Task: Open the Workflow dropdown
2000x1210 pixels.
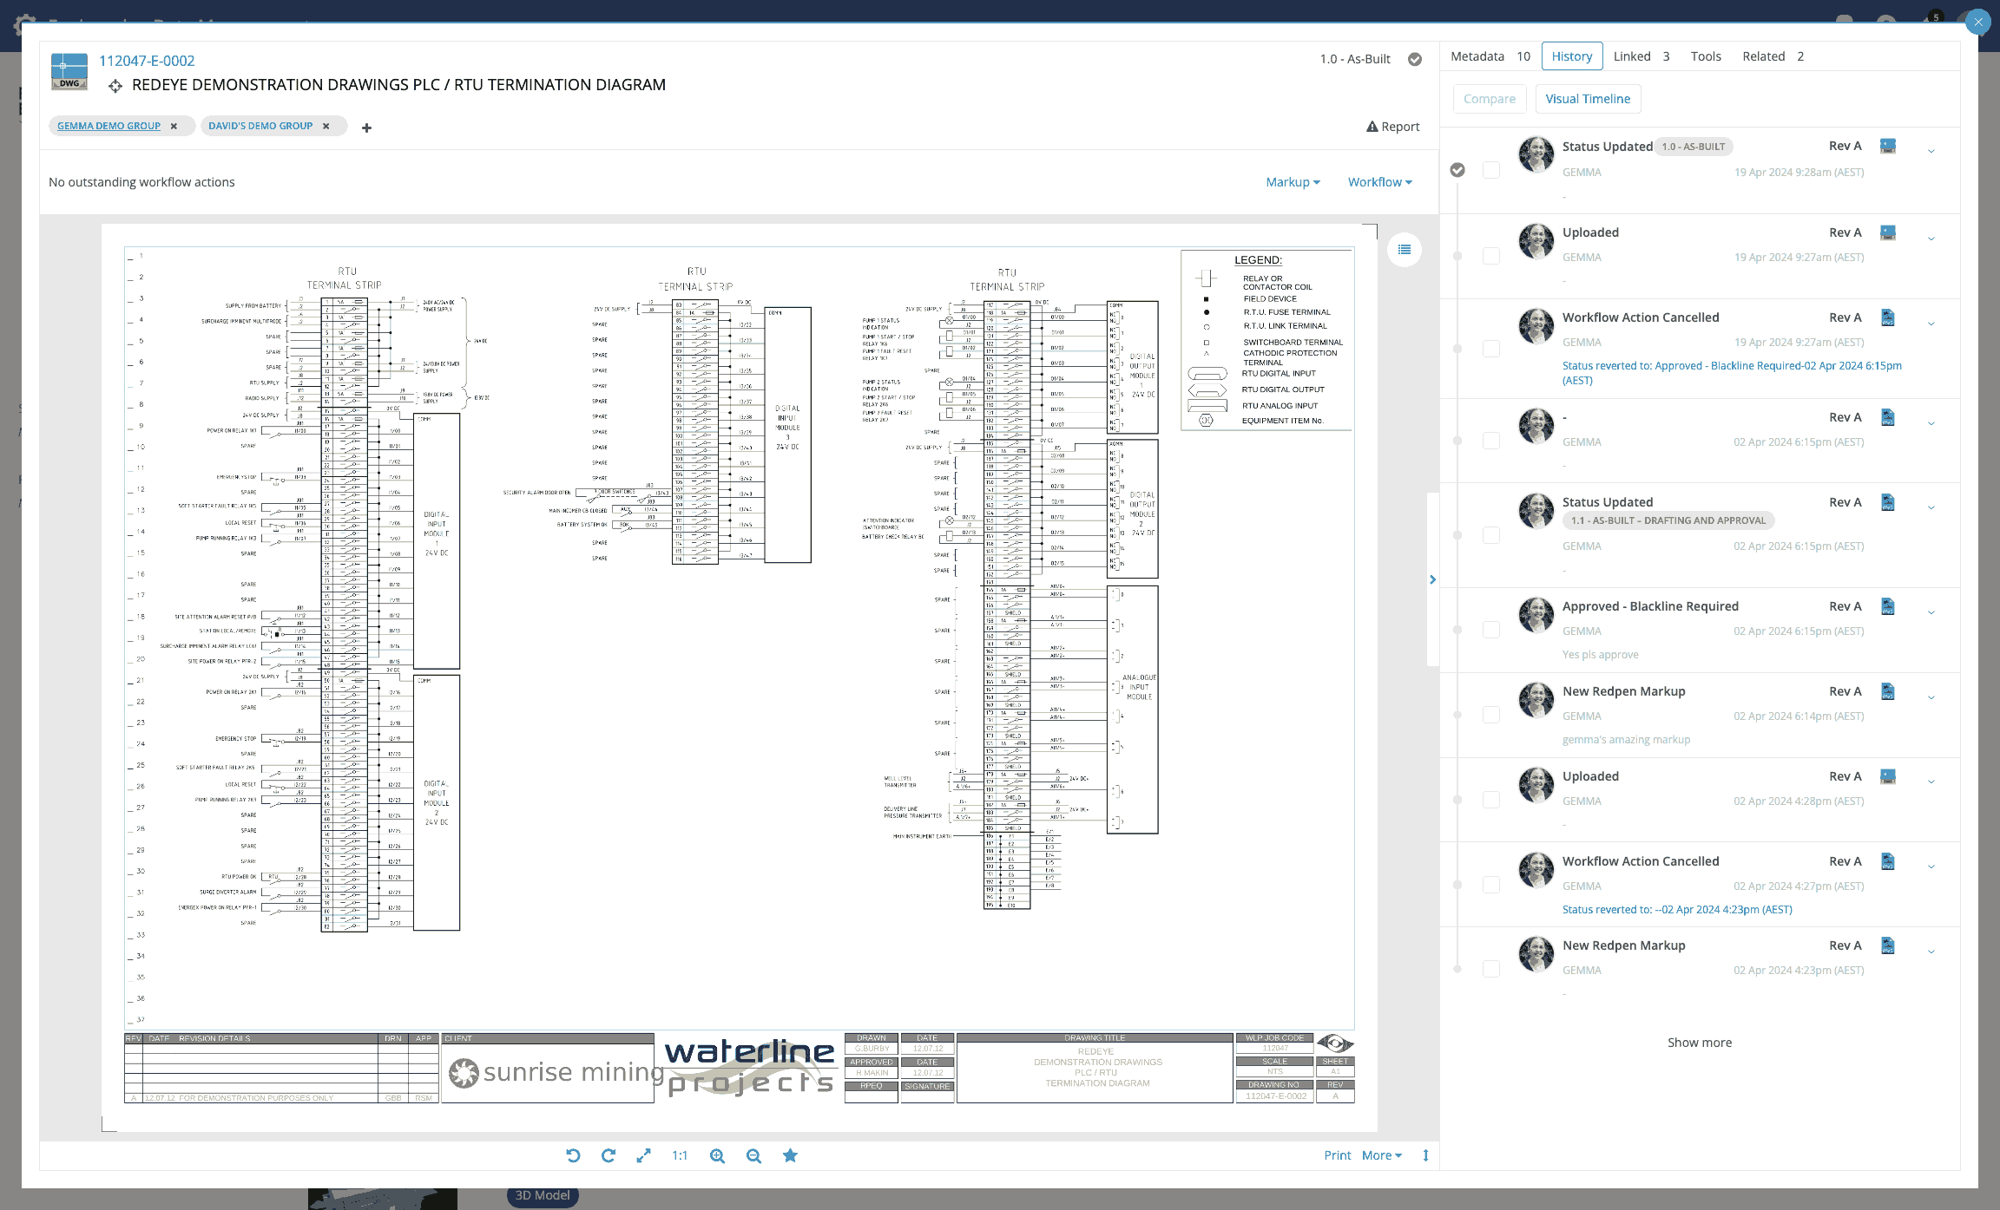Action: tap(1379, 182)
